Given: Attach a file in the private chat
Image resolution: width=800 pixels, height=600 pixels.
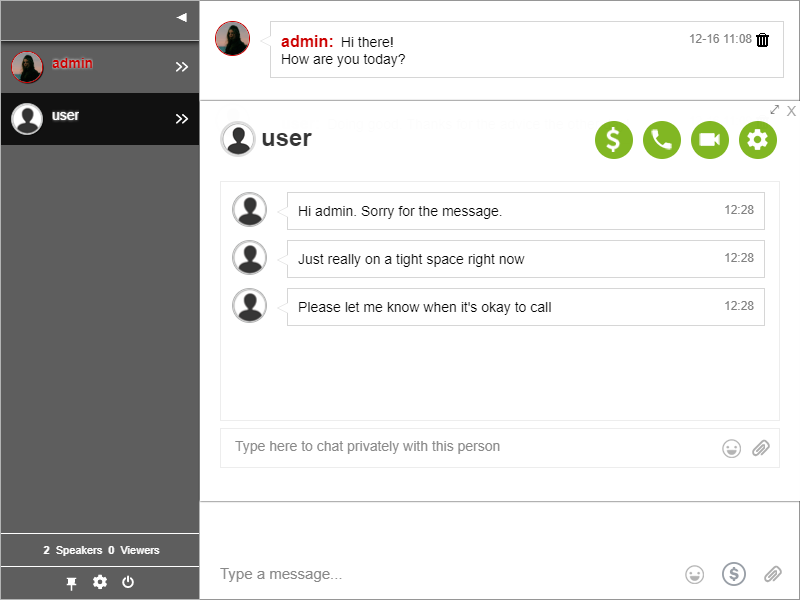Looking at the screenshot, I should tap(761, 447).
